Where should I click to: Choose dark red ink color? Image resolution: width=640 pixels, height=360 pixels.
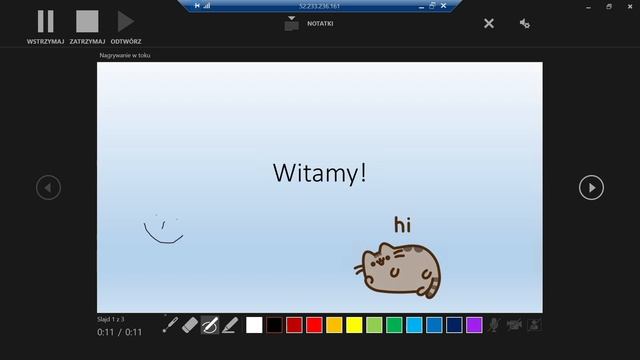(x=294, y=325)
